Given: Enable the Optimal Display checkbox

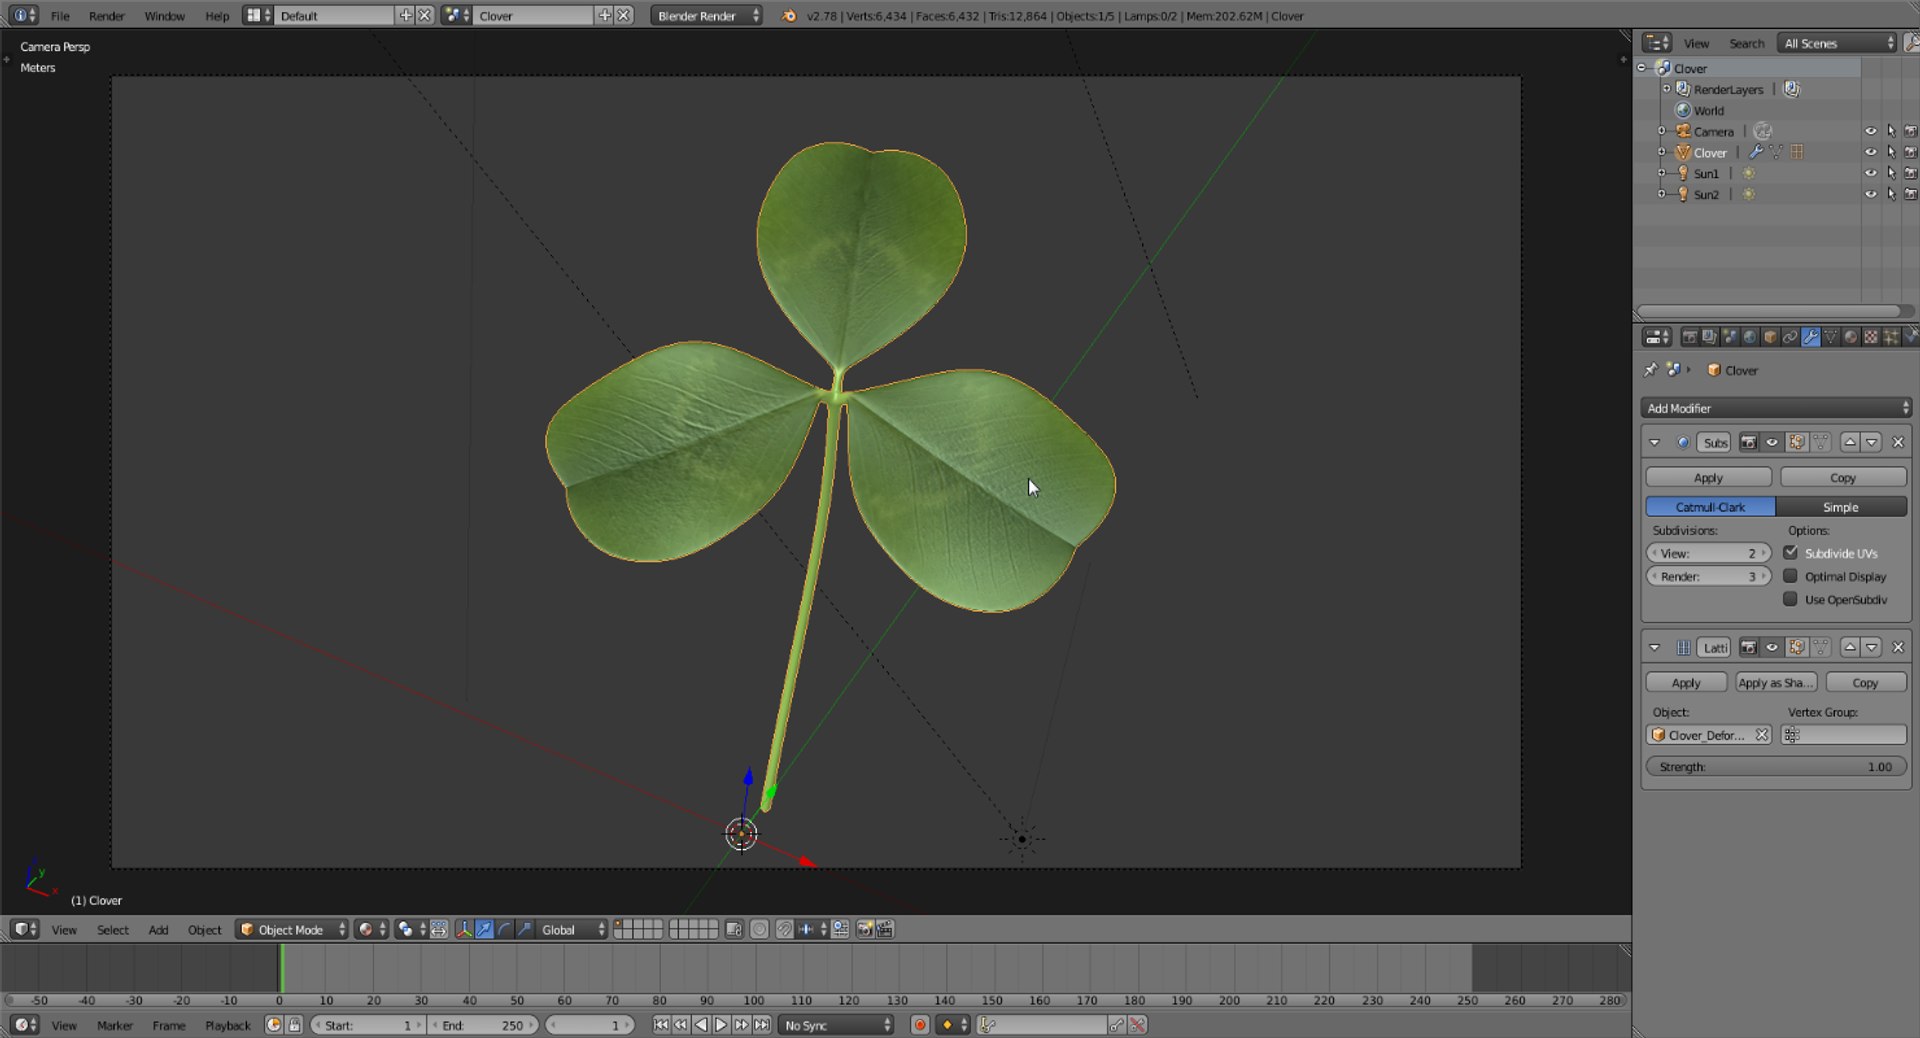Looking at the screenshot, I should (x=1790, y=576).
